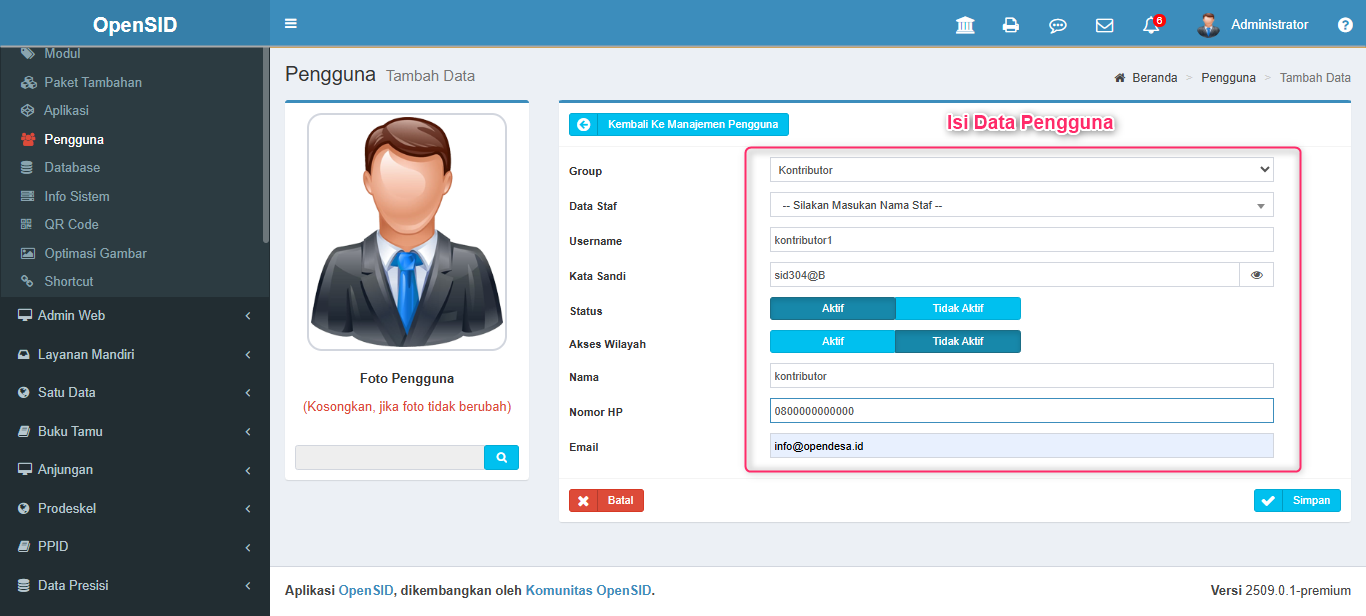Set Akses Wilayah to Aktif
This screenshot has height=616, width=1366.
832,342
